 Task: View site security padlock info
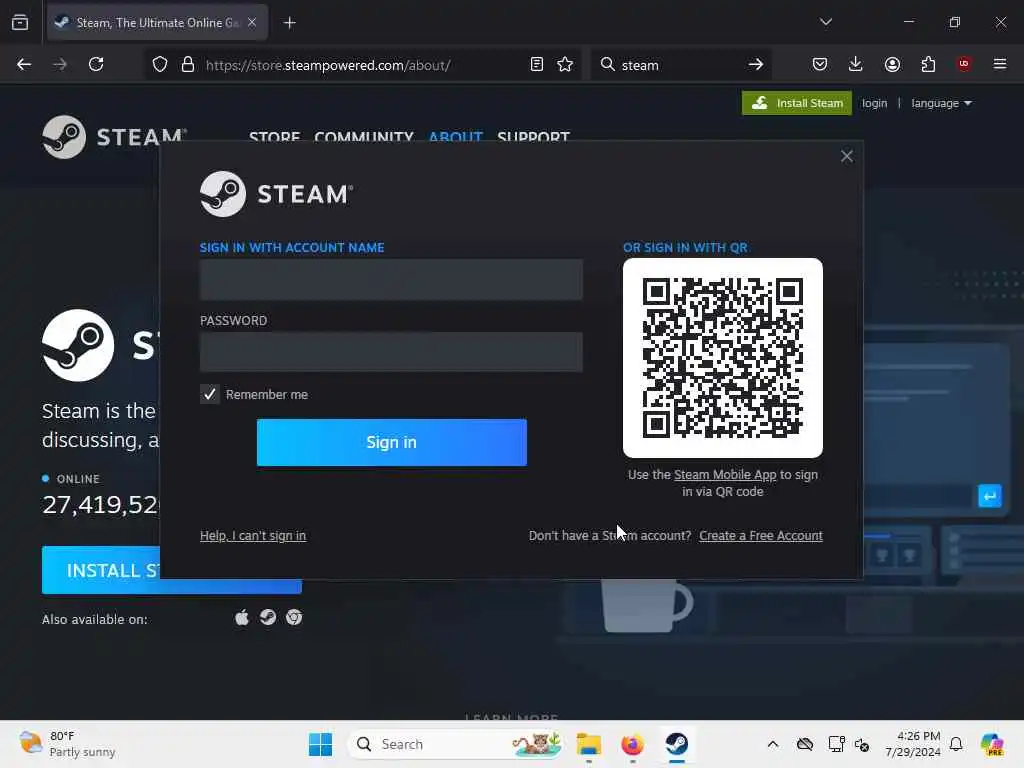pyautogui.click(x=188, y=65)
